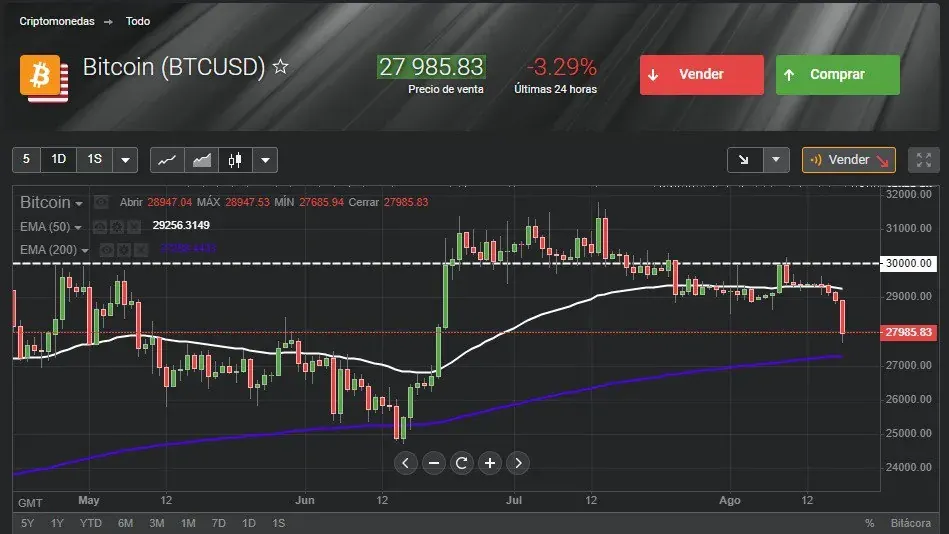Click the 30000.00 price level label
This screenshot has width=949, height=534.
tap(908, 263)
